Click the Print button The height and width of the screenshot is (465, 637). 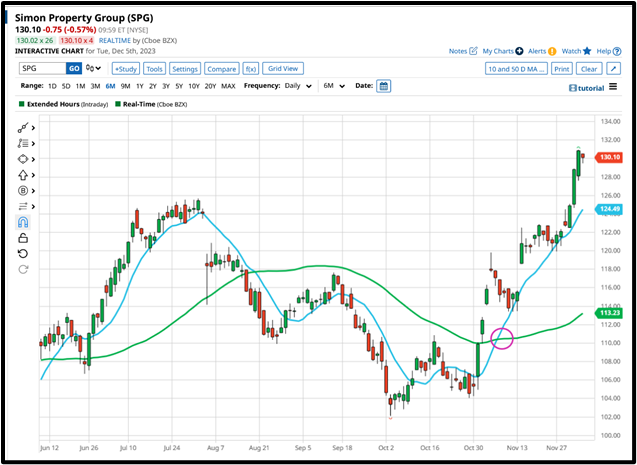pyautogui.click(x=562, y=69)
